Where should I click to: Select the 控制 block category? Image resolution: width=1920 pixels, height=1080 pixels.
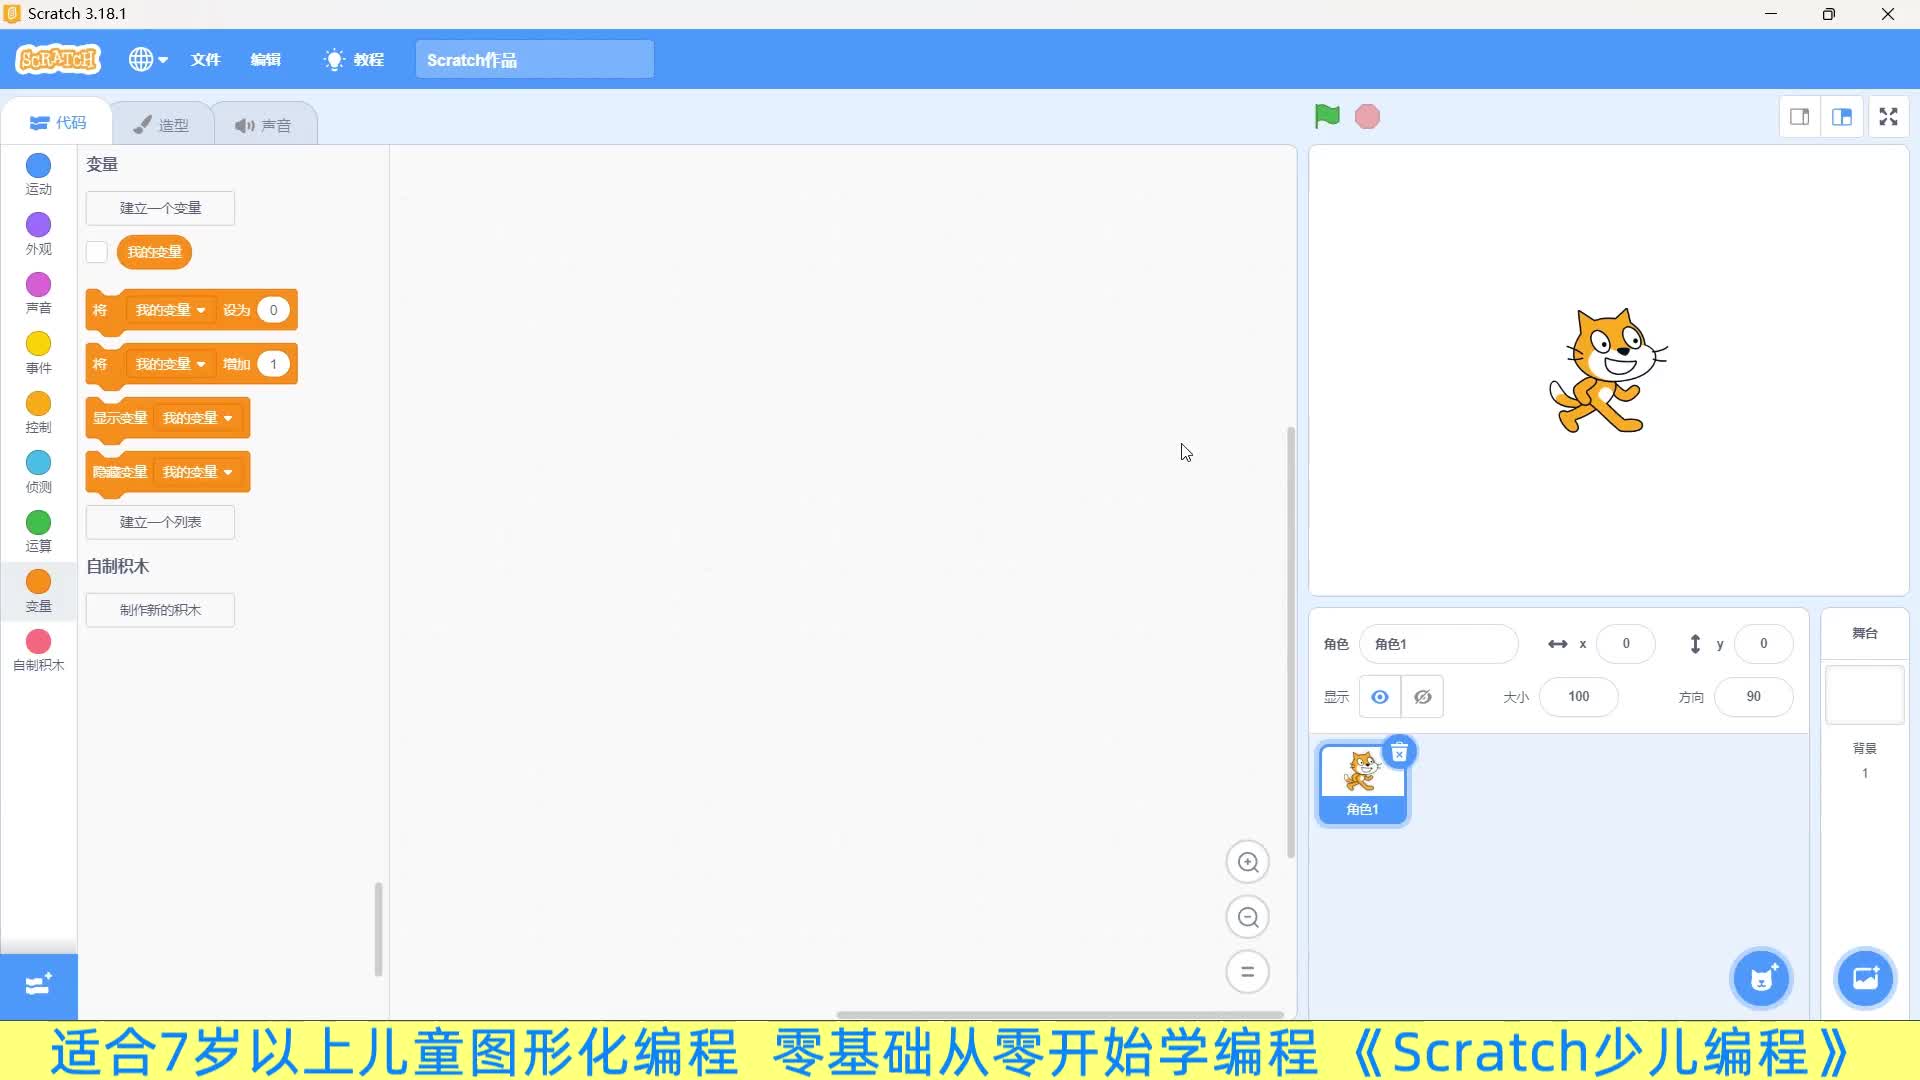pos(38,412)
